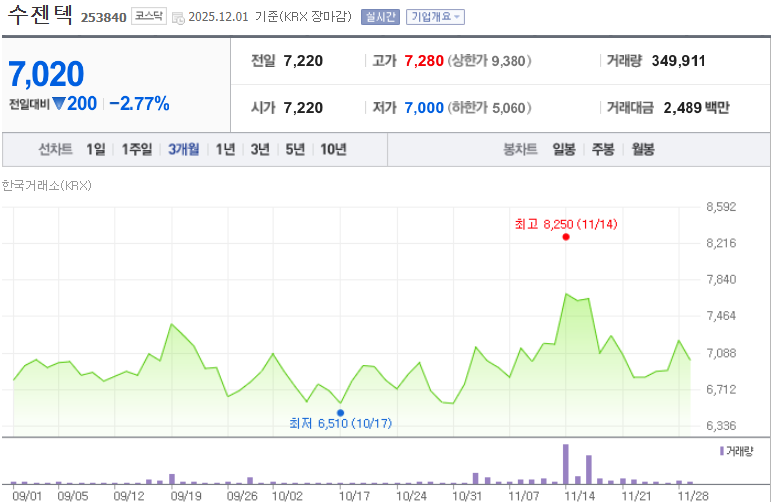Select the 1주일 line chart tab
The height and width of the screenshot is (502, 771).
[x=137, y=149]
